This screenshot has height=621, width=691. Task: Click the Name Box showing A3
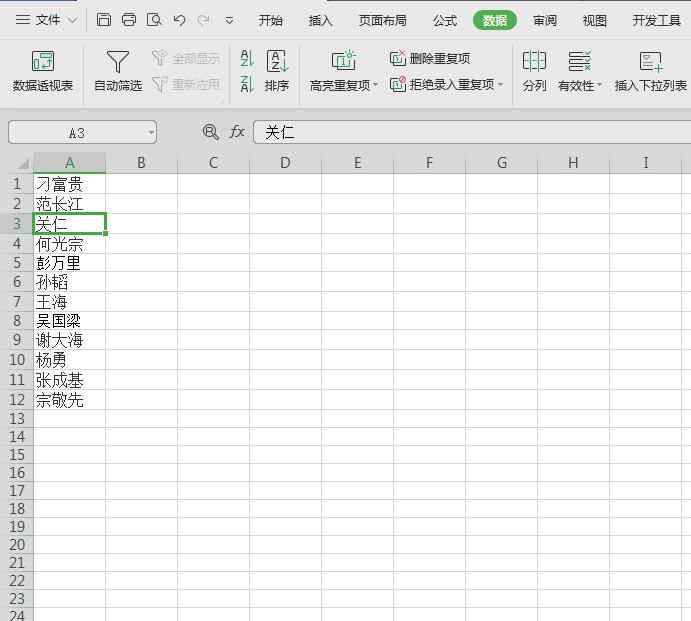77,133
